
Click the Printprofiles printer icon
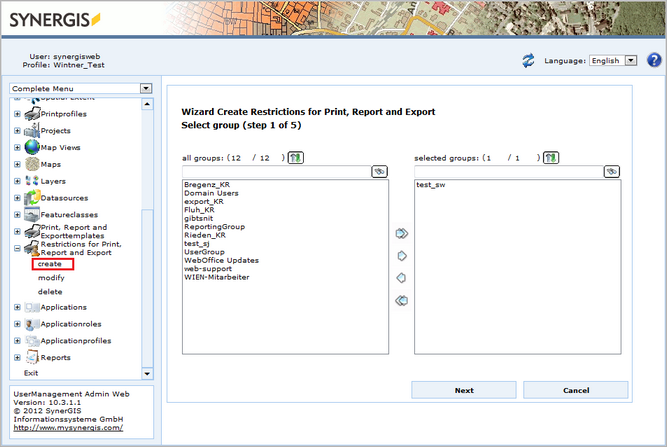(32, 114)
